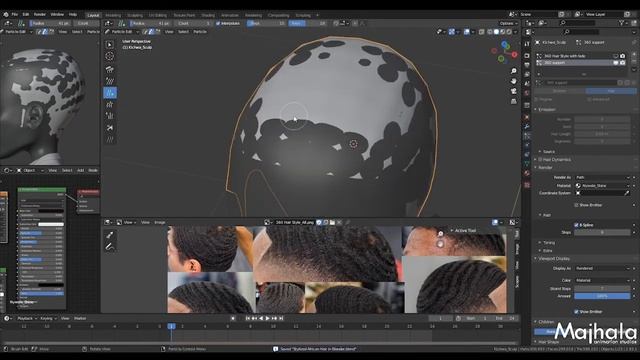Image resolution: width=640 pixels, height=360 pixels.
Task: Adjust the Amount 100% slider
Action: [602, 296]
